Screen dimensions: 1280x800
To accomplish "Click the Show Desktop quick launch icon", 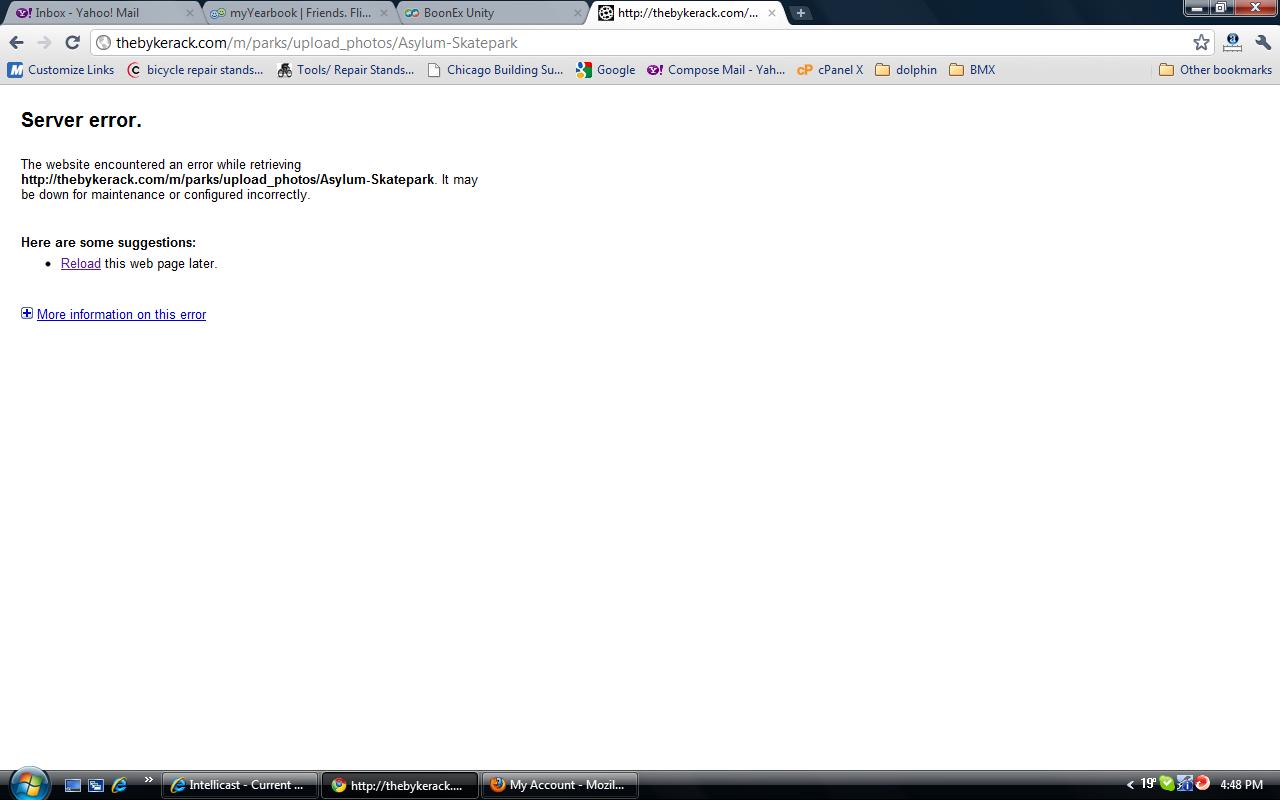I will click(72, 785).
